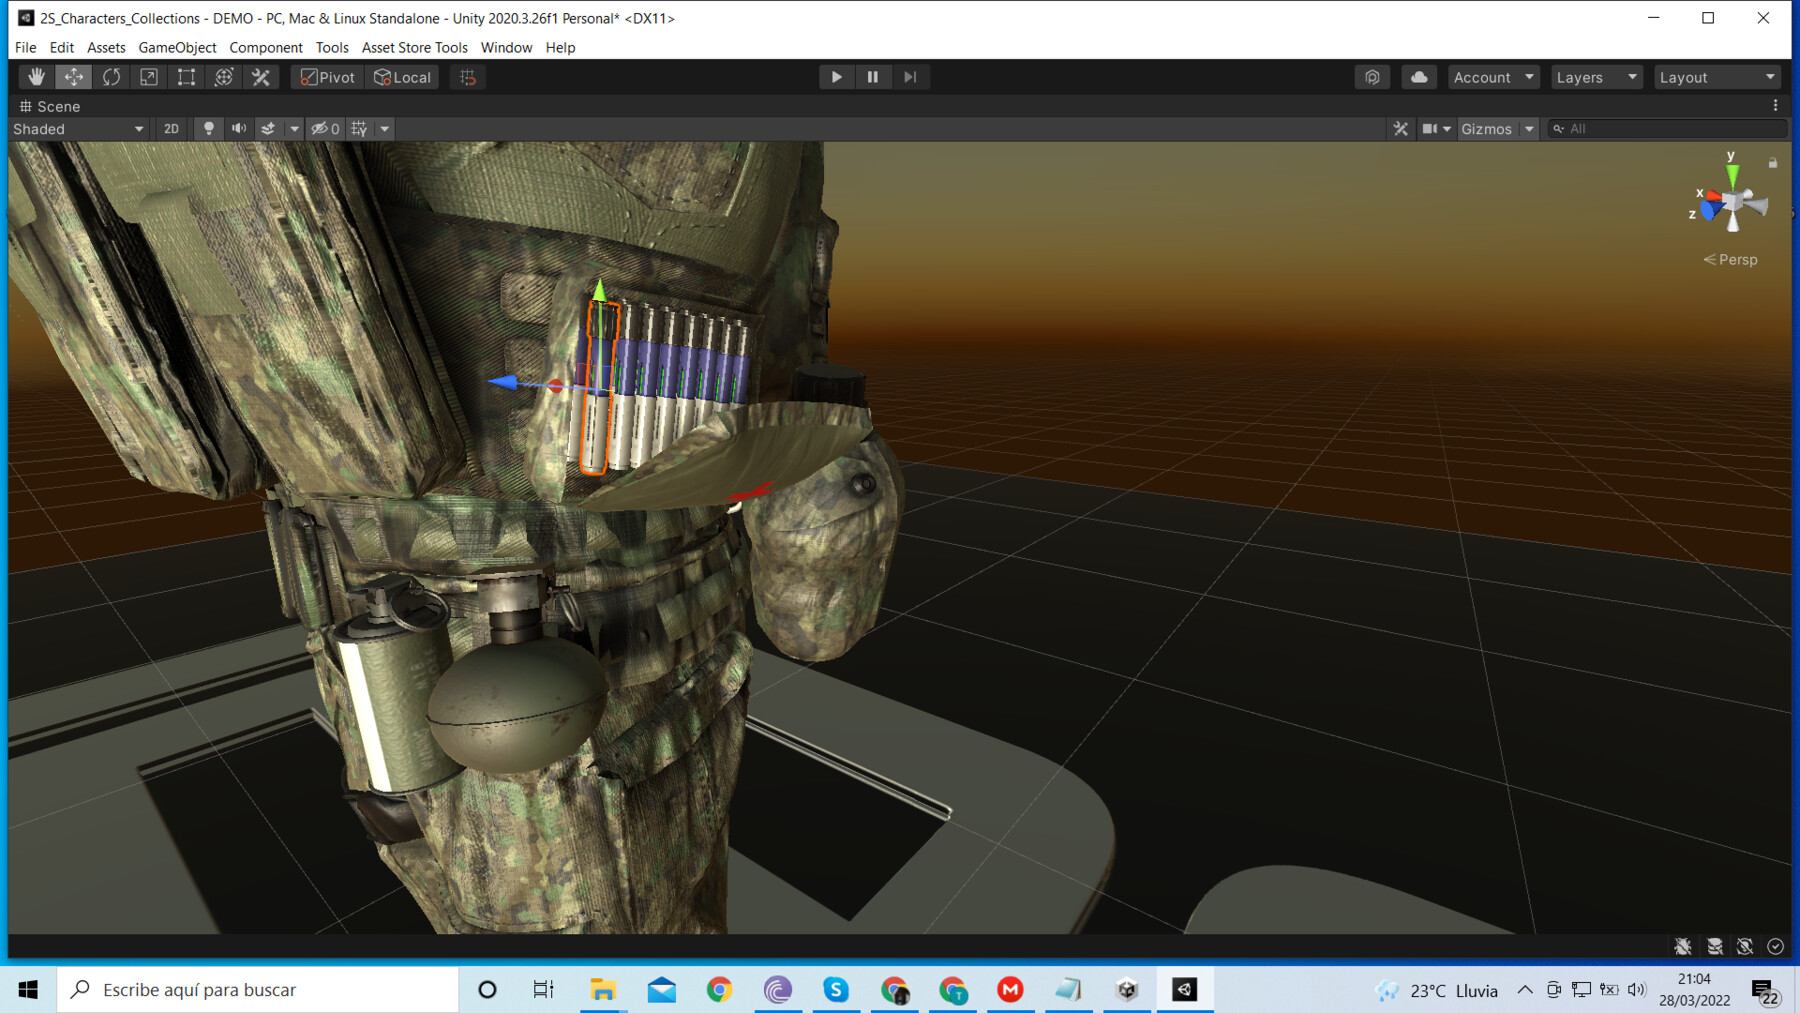Switch handle rotation Local toggle
The height and width of the screenshot is (1013, 1800).
(x=402, y=77)
